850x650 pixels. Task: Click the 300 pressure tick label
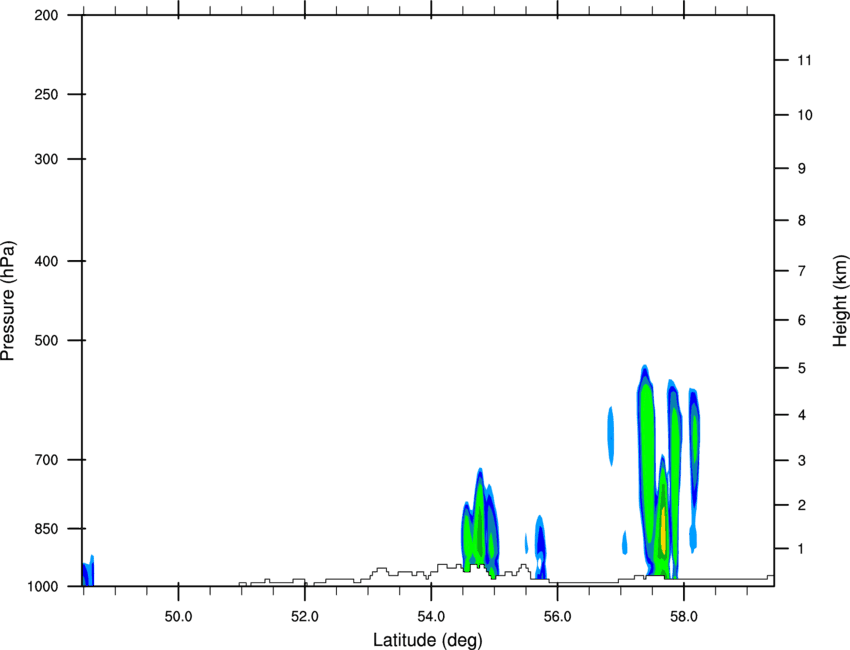(x=46, y=159)
